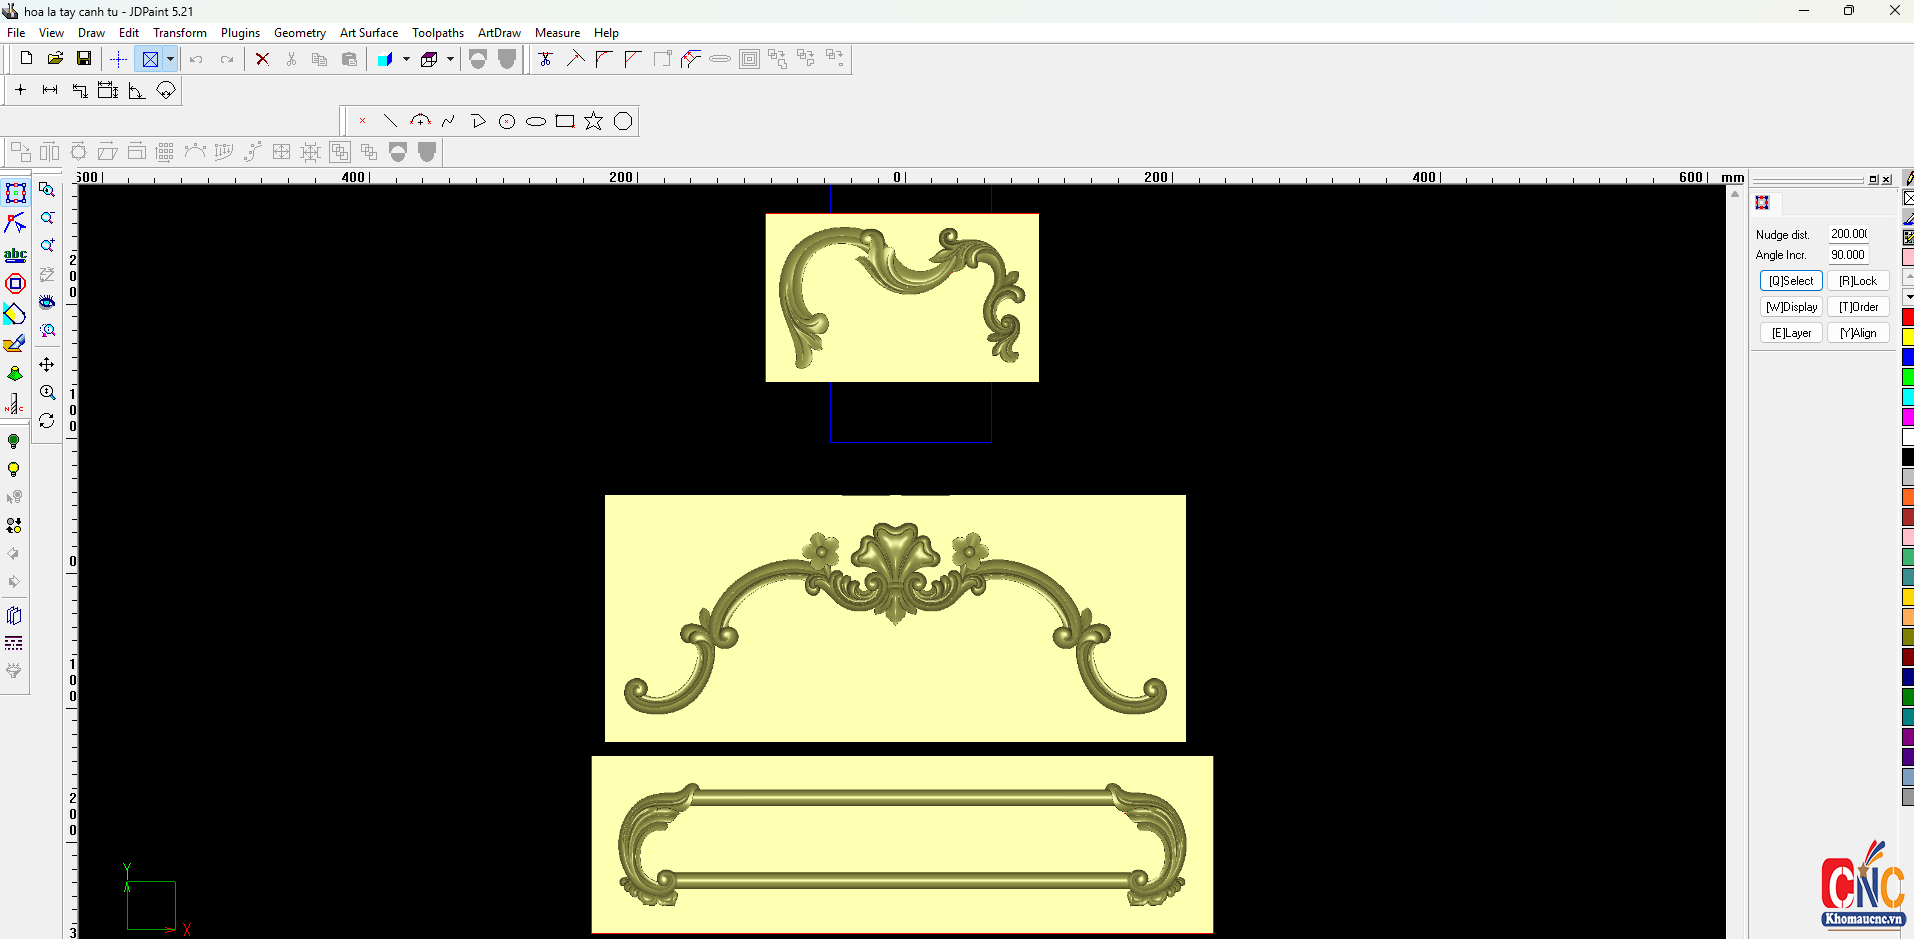This screenshot has height=939, width=1914.
Task: Choose the trim scissors tool
Action: [x=545, y=59]
